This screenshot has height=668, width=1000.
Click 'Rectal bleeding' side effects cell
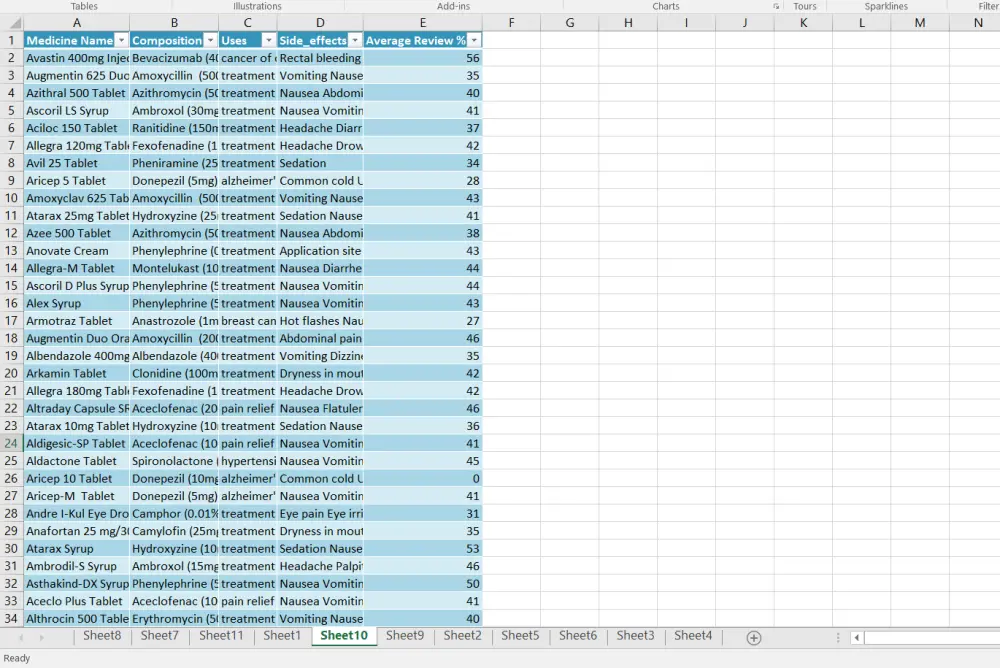[x=320, y=58]
